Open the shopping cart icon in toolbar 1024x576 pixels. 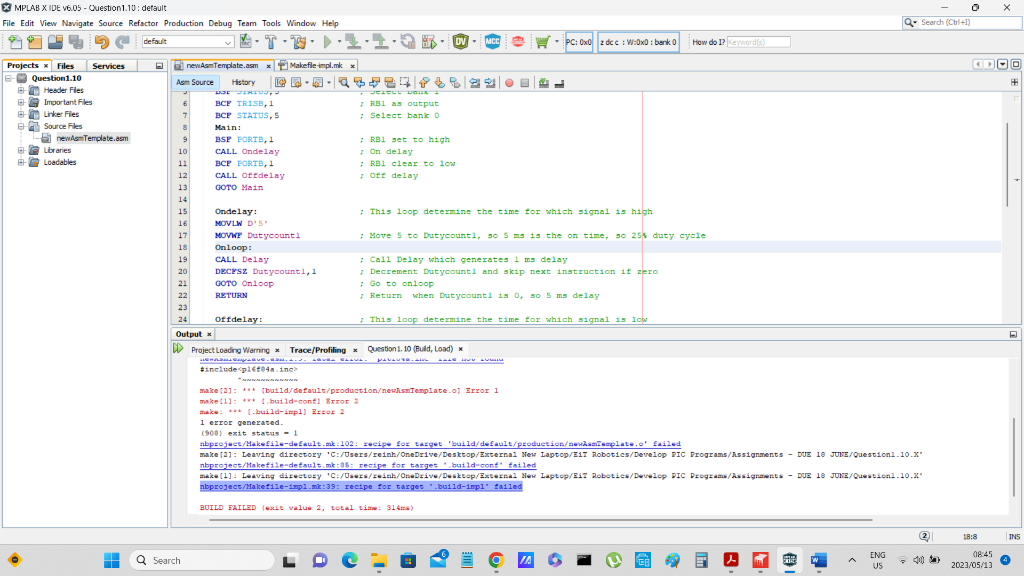pos(542,42)
